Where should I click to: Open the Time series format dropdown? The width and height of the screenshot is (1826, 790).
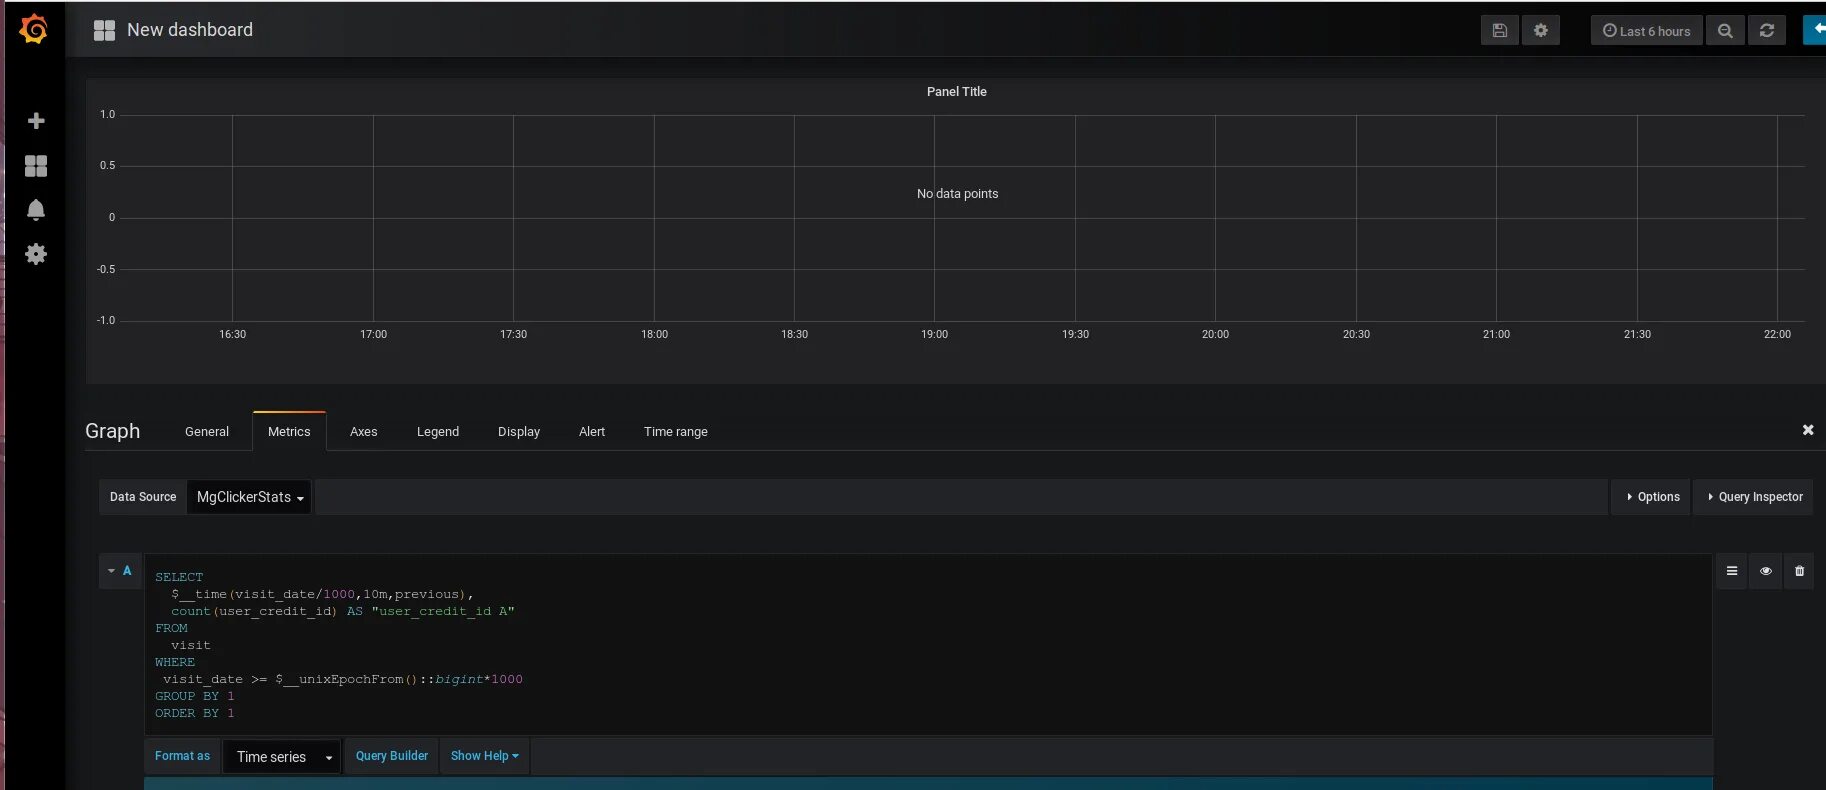(282, 757)
